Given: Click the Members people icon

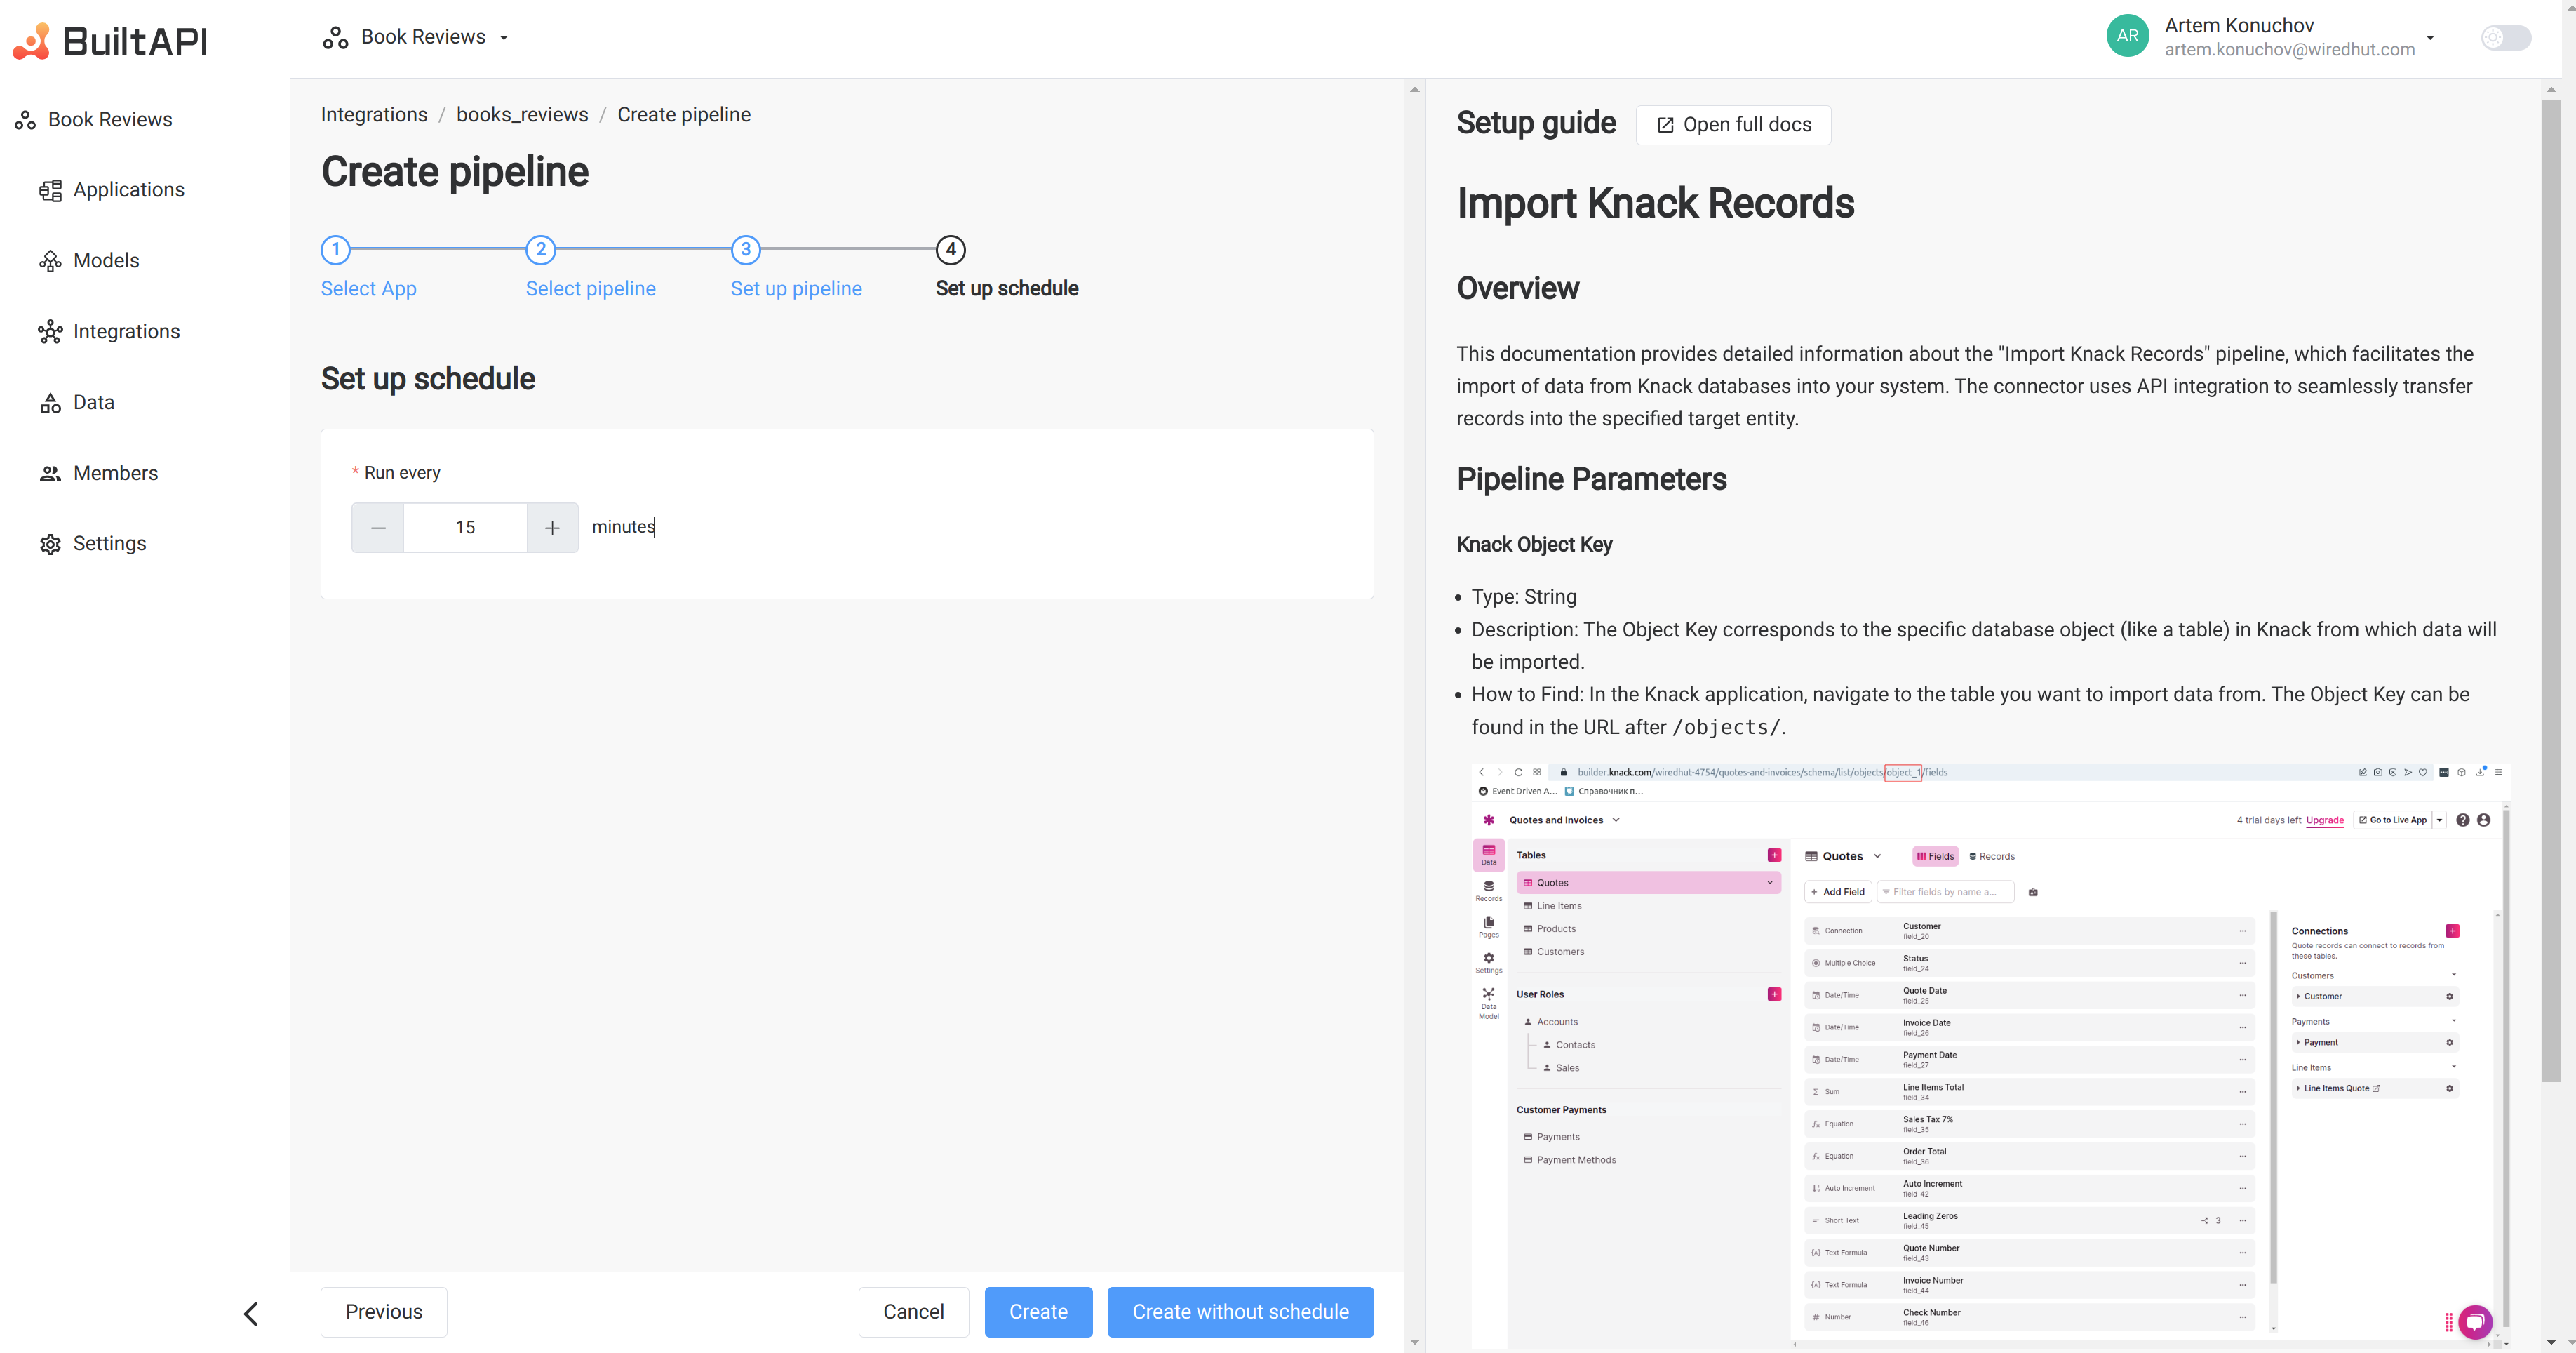Looking at the screenshot, I should pyautogui.click(x=50, y=474).
